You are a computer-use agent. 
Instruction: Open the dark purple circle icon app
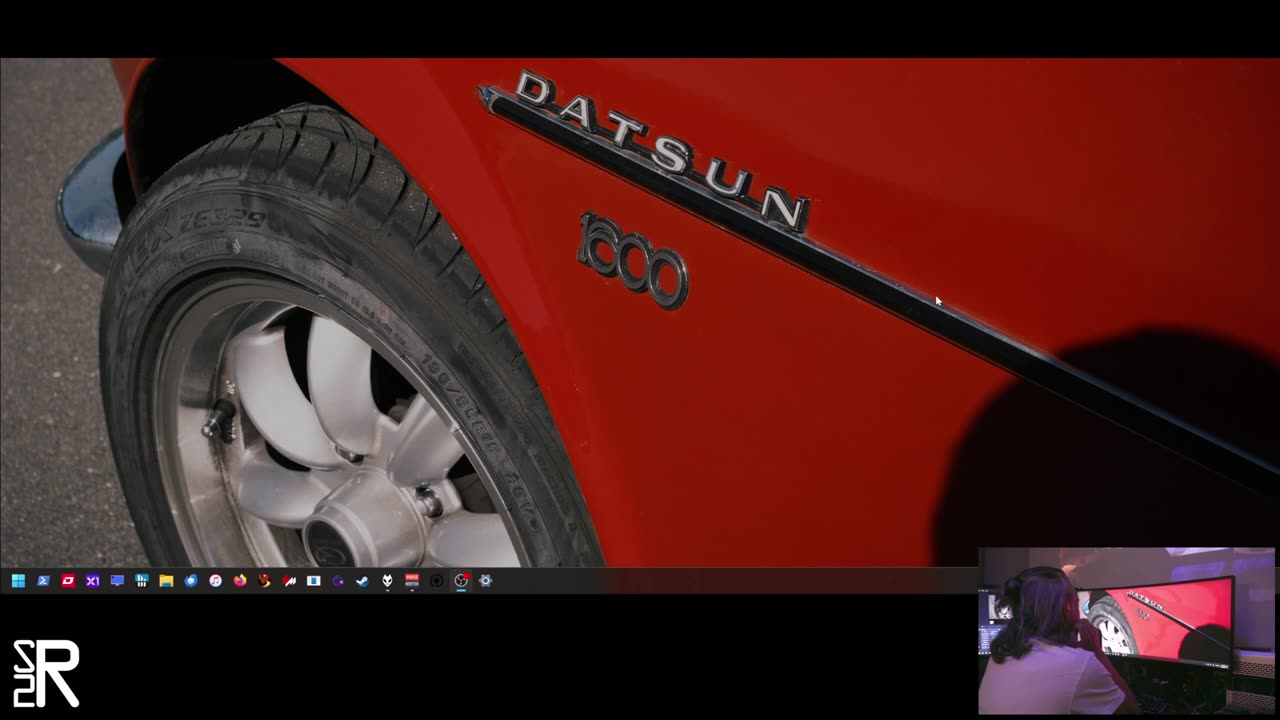(x=338, y=580)
